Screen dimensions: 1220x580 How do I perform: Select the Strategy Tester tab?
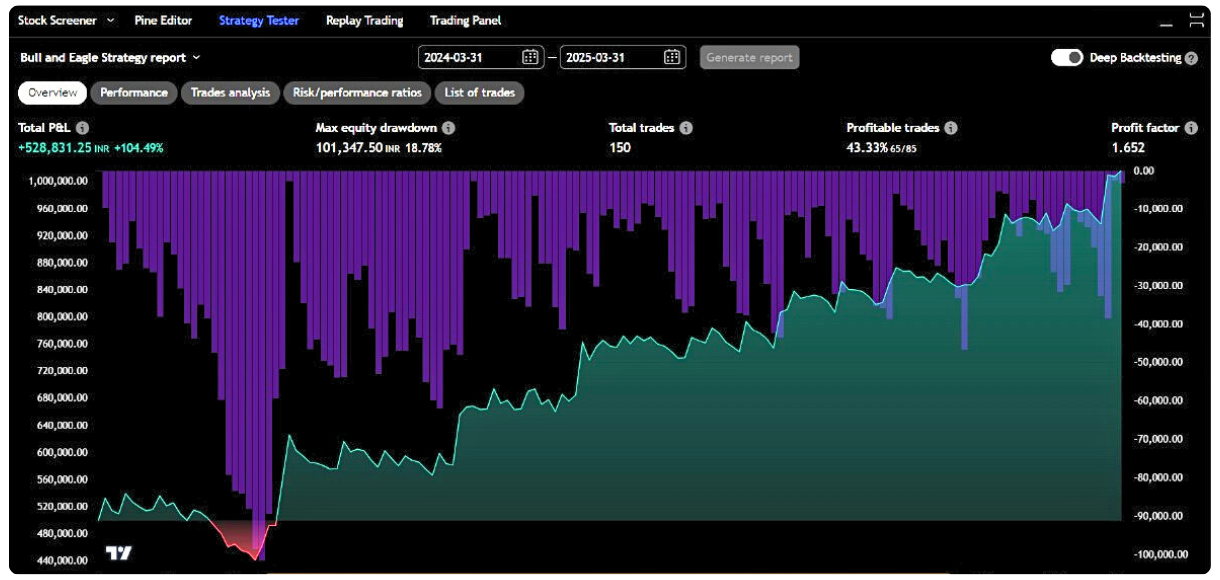click(x=259, y=20)
